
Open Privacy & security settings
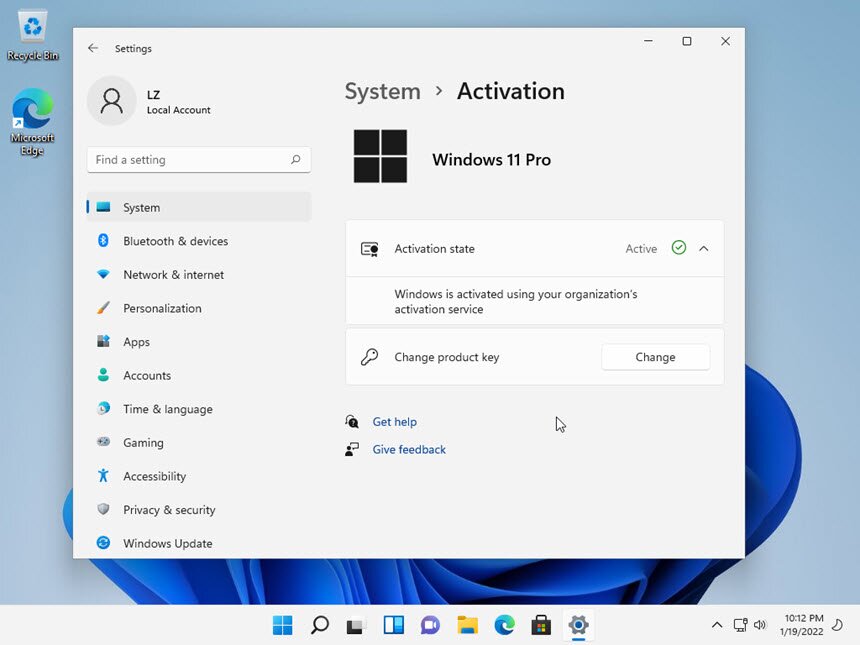pos(199,510)
